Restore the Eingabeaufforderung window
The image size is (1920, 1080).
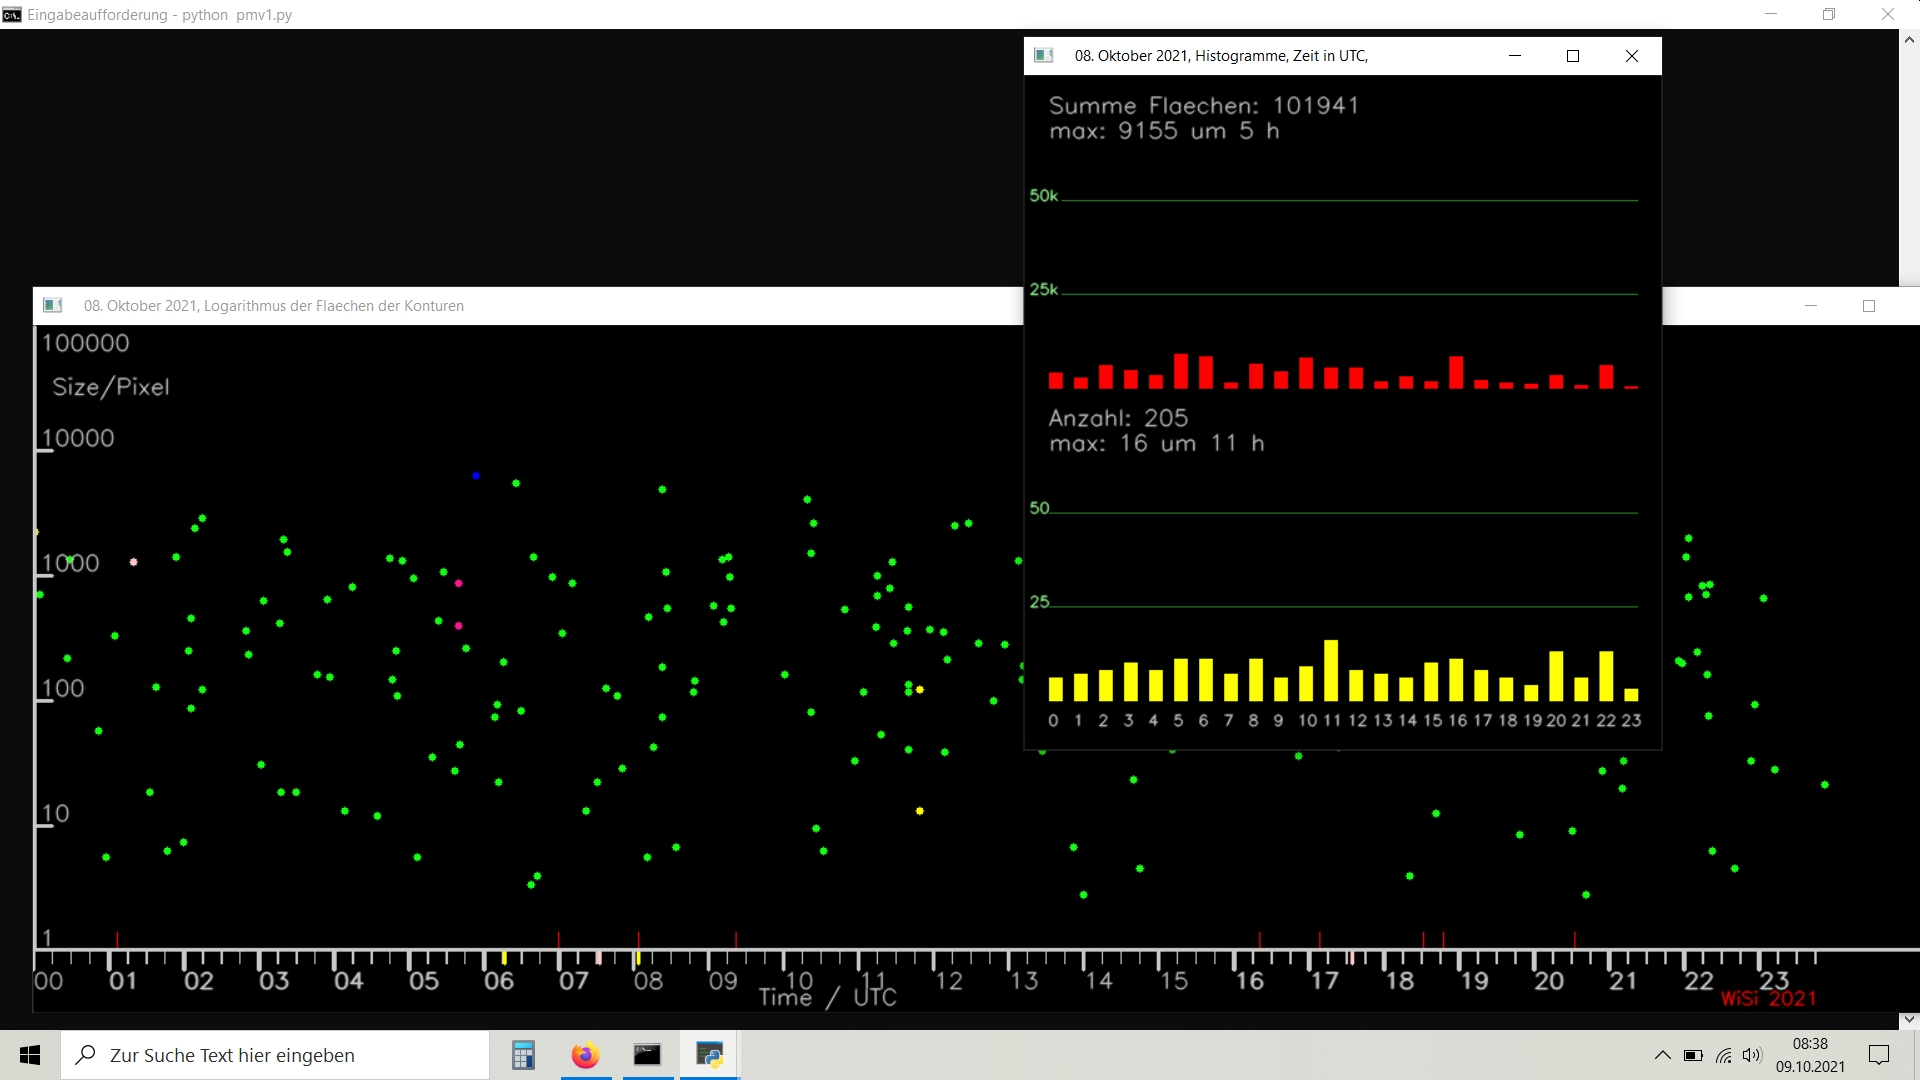1829,14
